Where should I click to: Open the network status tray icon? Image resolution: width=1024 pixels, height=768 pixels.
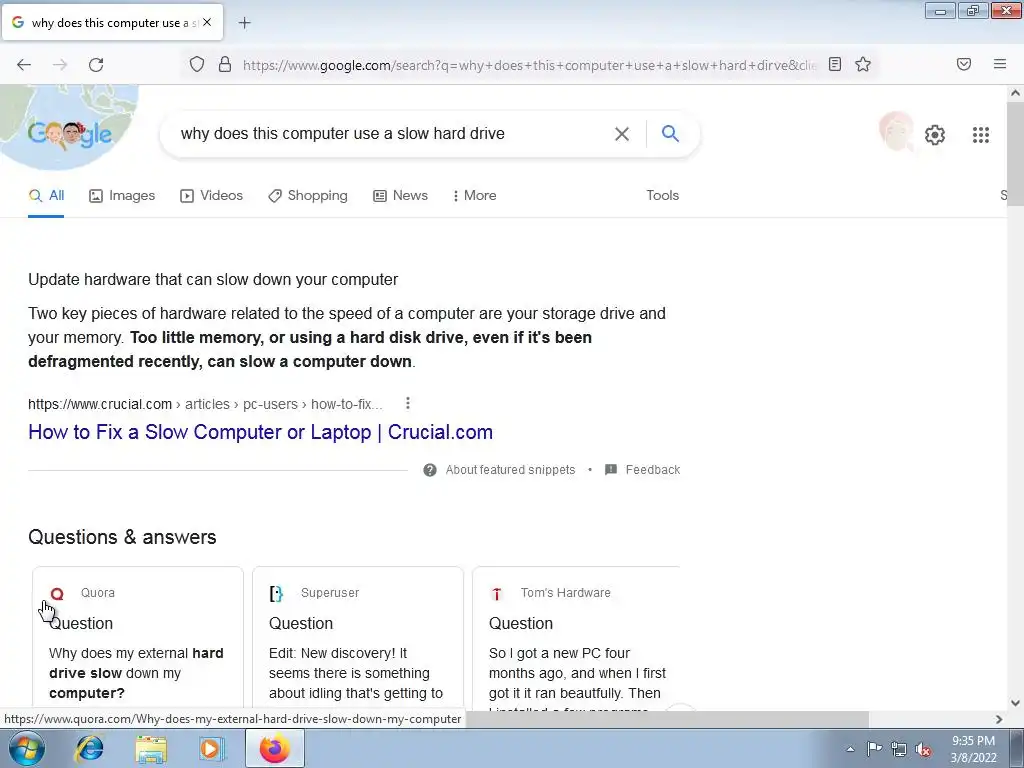(899, 749)
